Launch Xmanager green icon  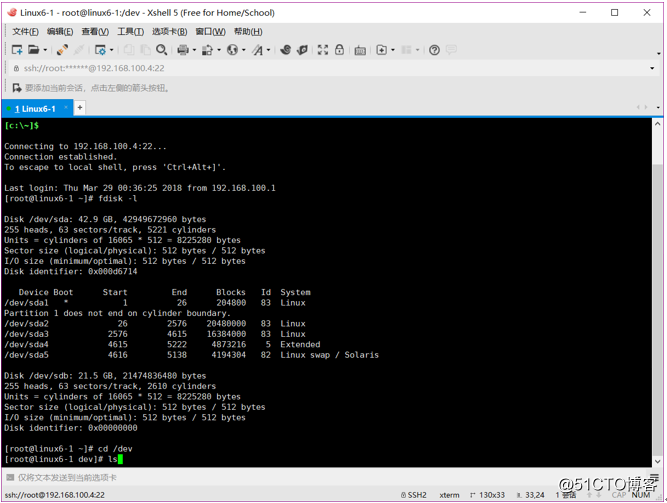click(x=302, y=50)
